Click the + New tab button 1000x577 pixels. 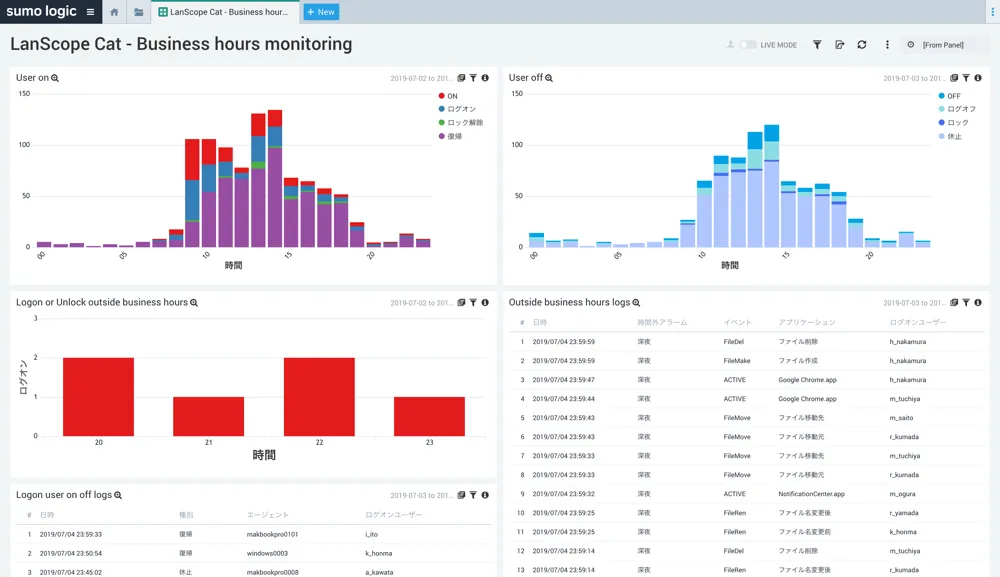pos(321,12)
